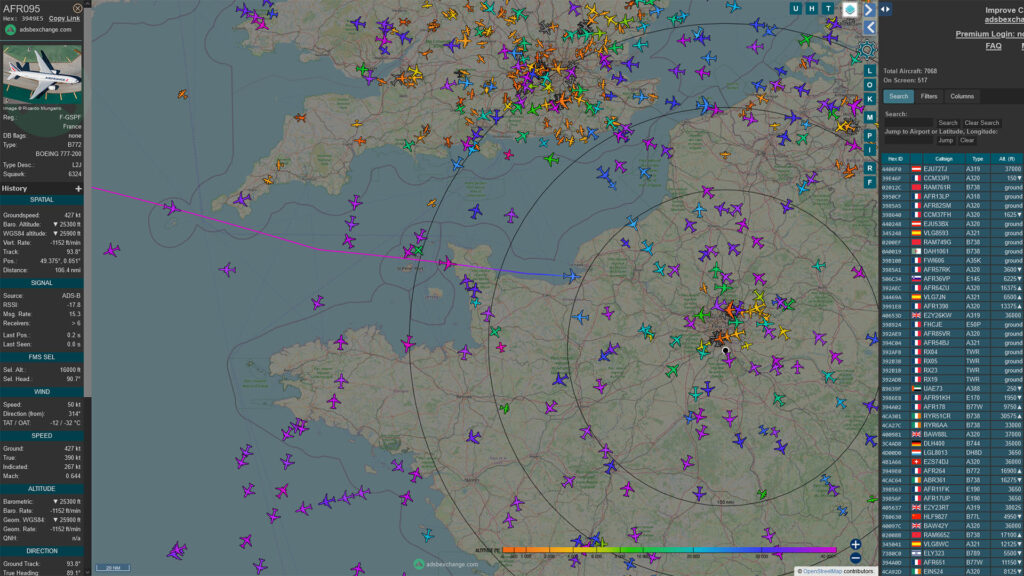Screen dimensions: 1024x576
Task: Toggle the U button above the map
Action: [795, 8]
